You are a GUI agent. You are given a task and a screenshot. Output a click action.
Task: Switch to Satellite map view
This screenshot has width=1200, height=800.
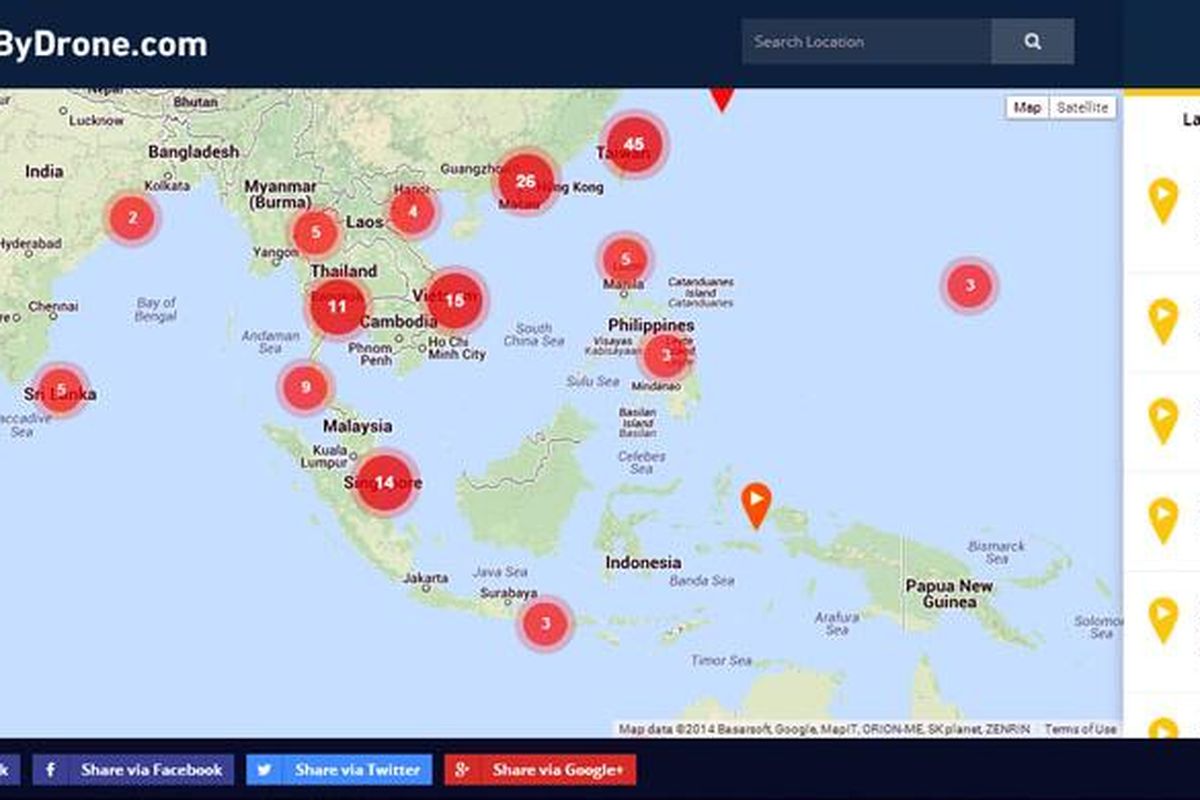1082,108
